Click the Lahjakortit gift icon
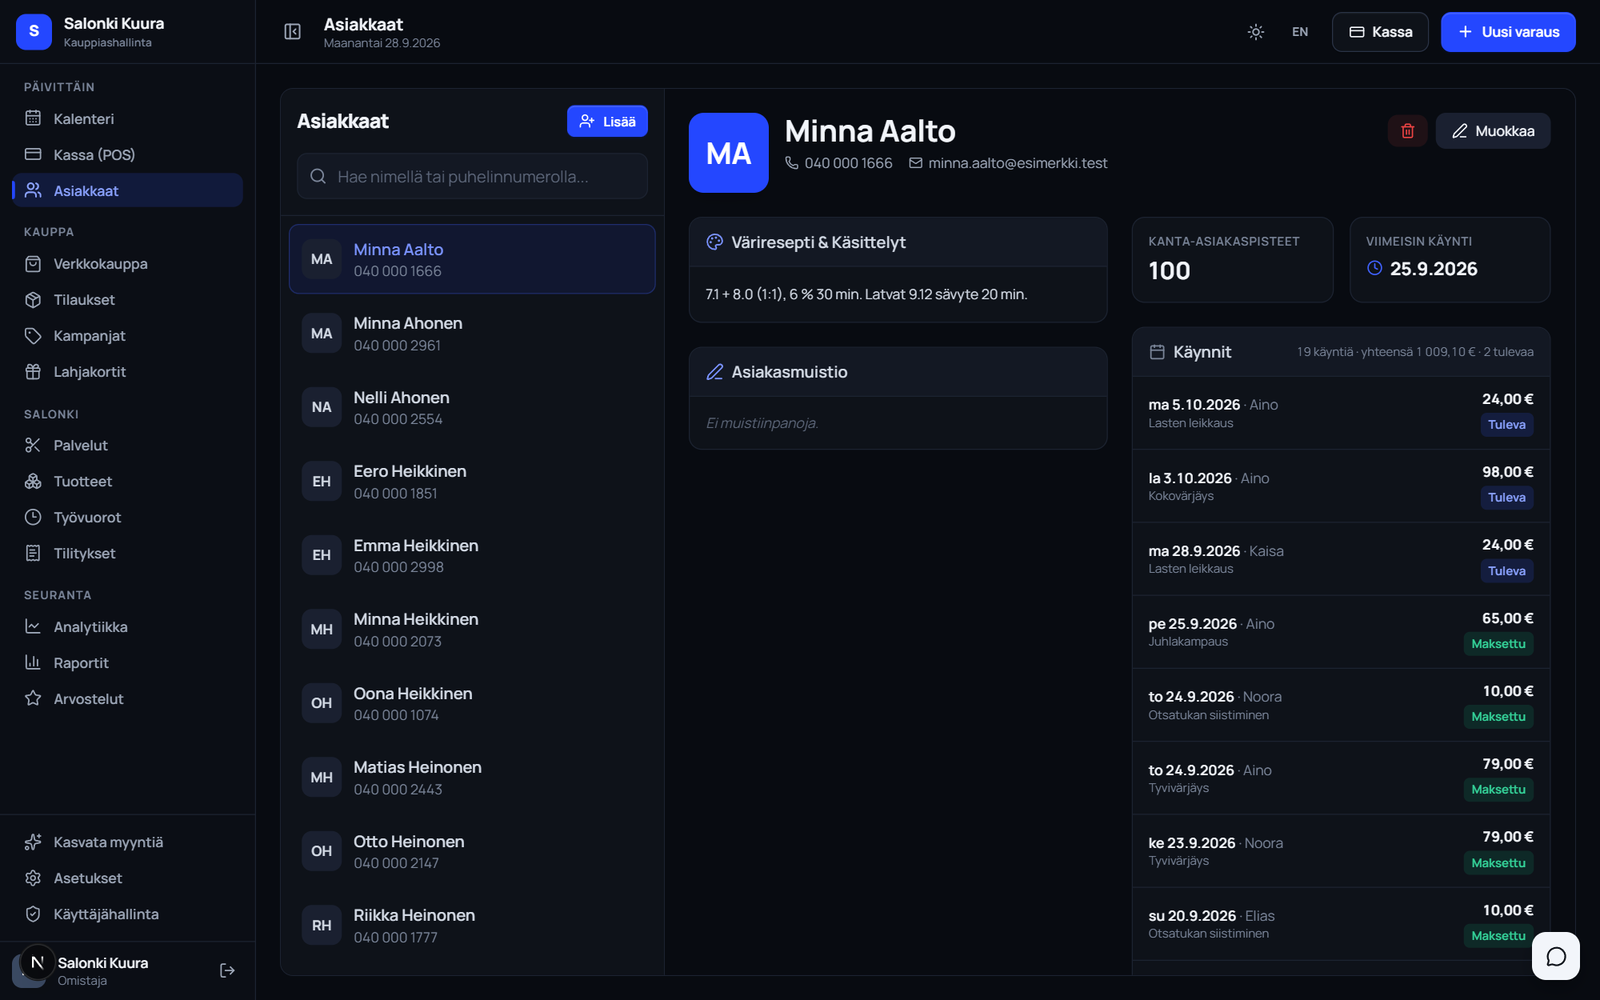The height and width of the screenshot is (1000, 1600). click(33, 371)
